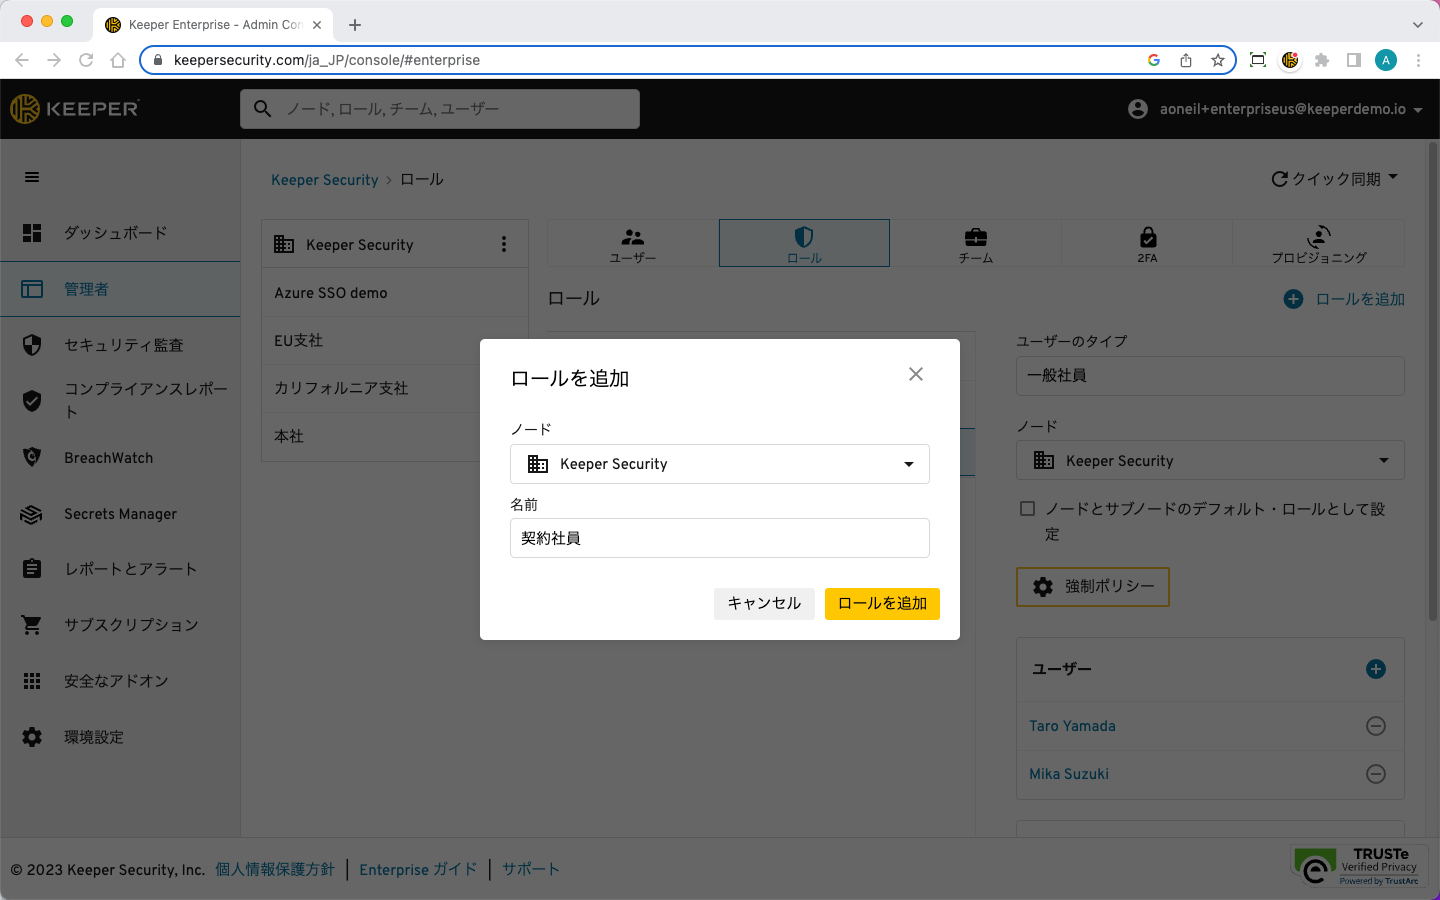Screen dimensions: 1440x900
Task: Expand the クイック同期 dropdown
Action: [1335, 179]
